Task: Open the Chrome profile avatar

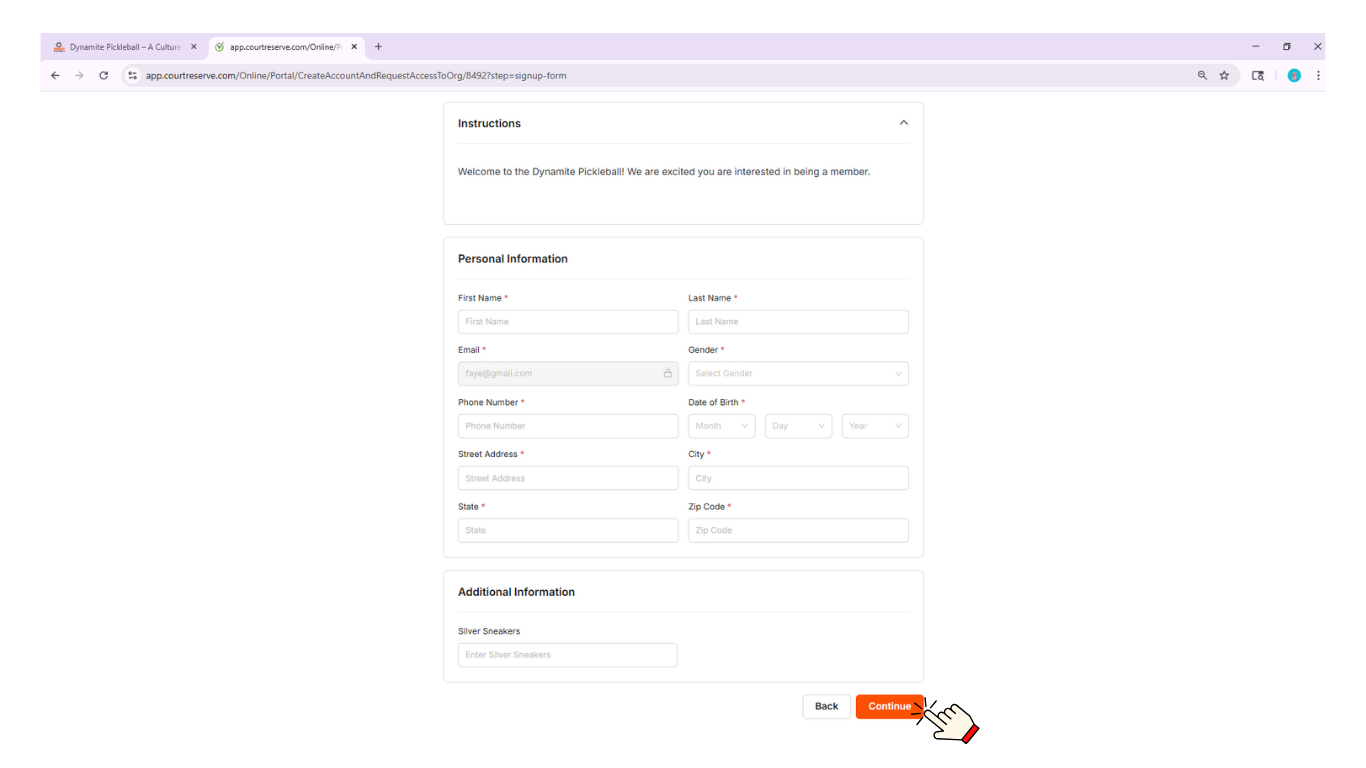Action: (1294, 75)
